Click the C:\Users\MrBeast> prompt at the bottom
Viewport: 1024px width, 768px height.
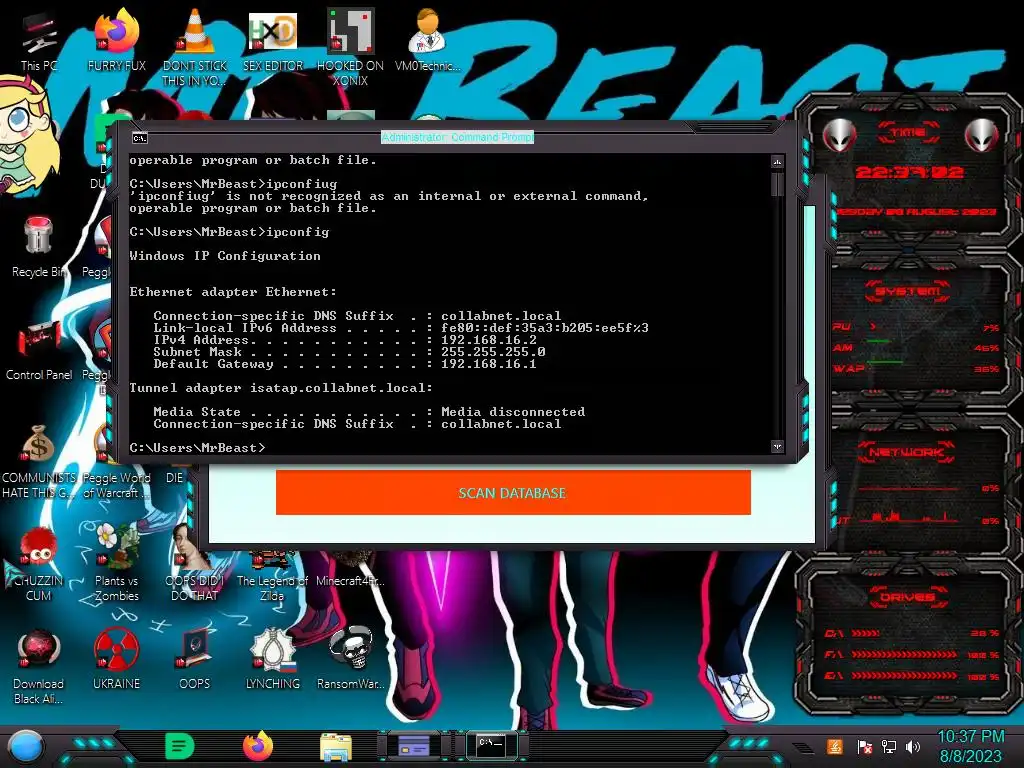[x=197, y=447]
